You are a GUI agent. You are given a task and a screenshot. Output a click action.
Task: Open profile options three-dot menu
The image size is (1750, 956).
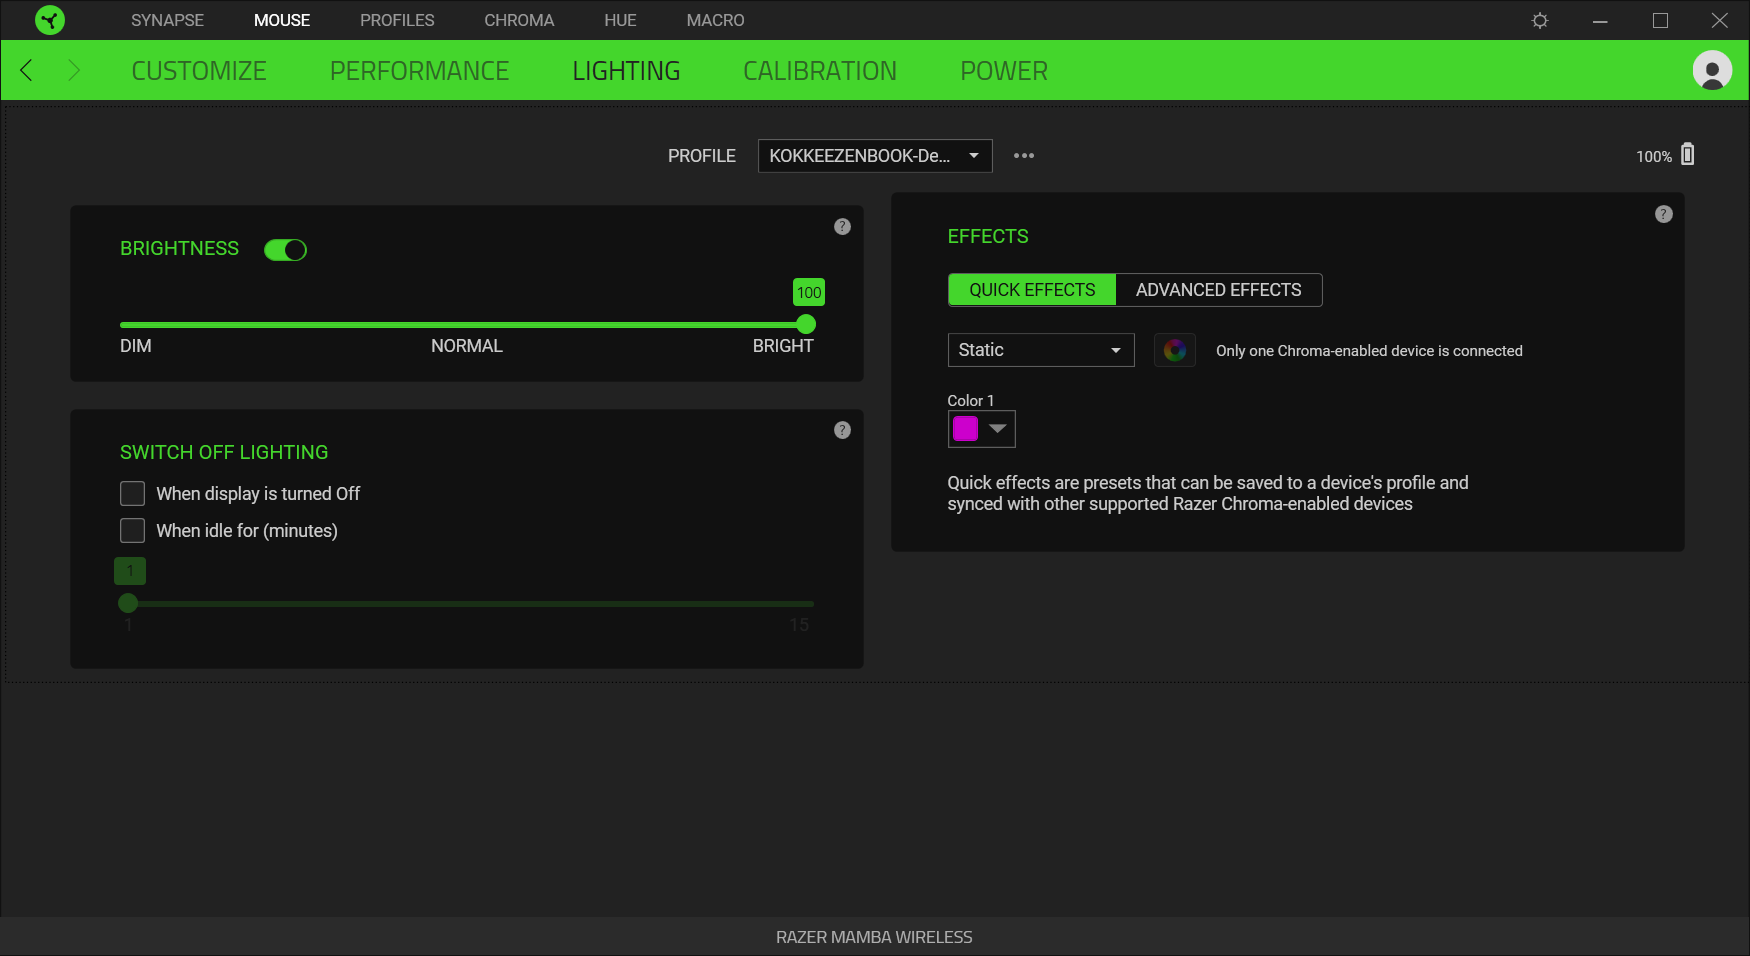(1024, 155)
